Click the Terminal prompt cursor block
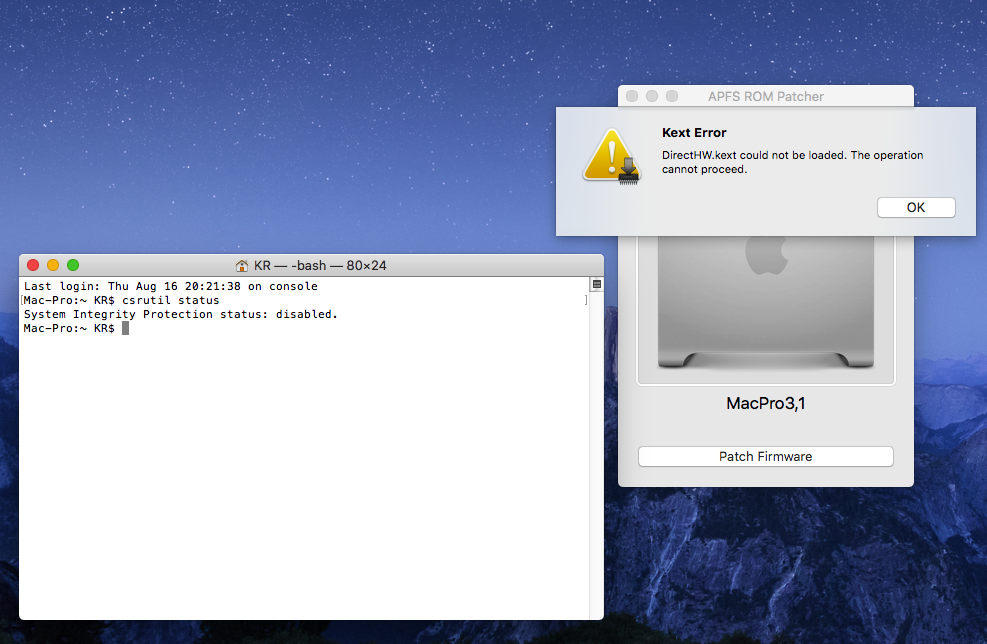987x644 pixels. [x=125, y=328]
